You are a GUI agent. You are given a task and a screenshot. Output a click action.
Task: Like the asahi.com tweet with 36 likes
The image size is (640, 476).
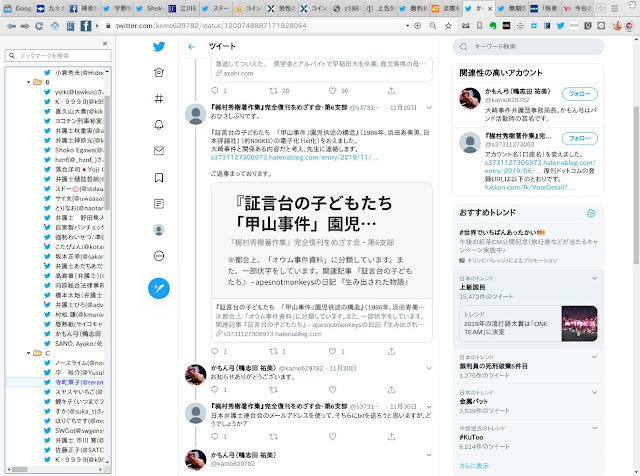(x=333, y=91)
